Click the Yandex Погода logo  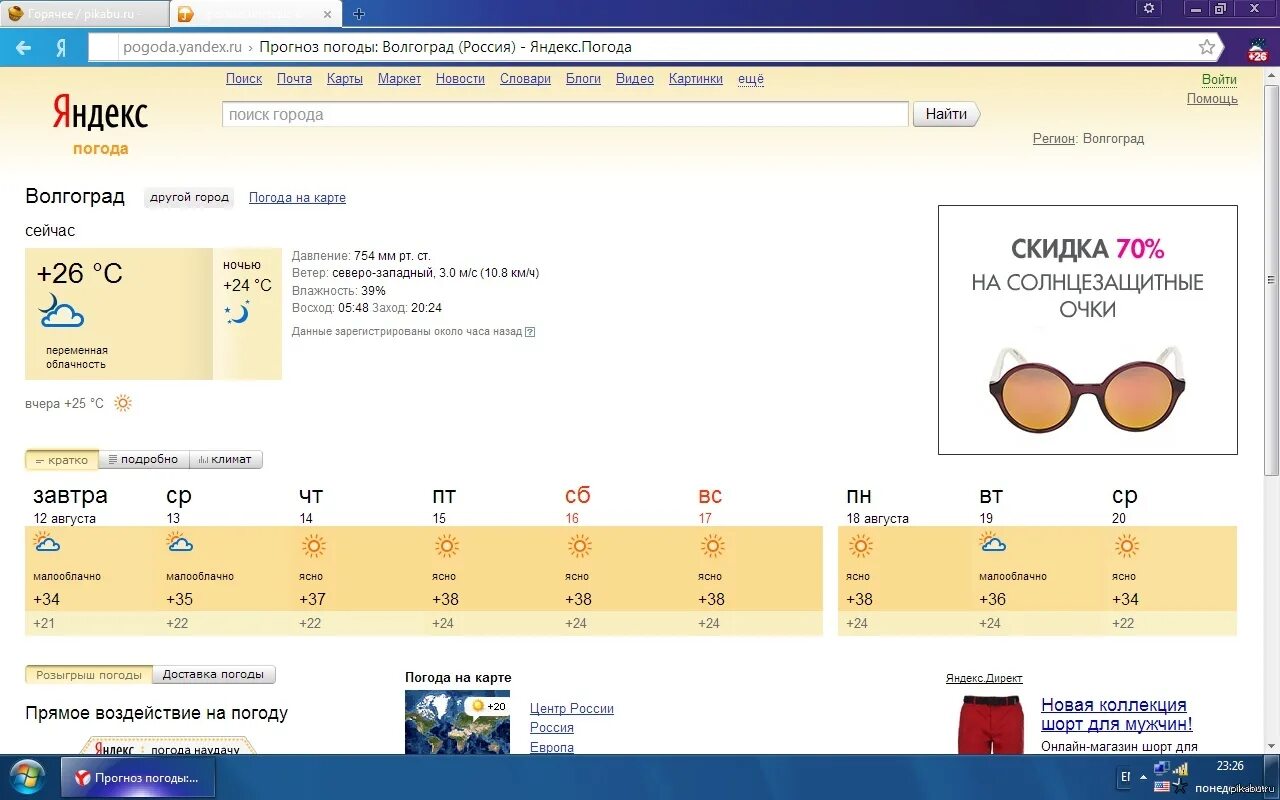100,125
